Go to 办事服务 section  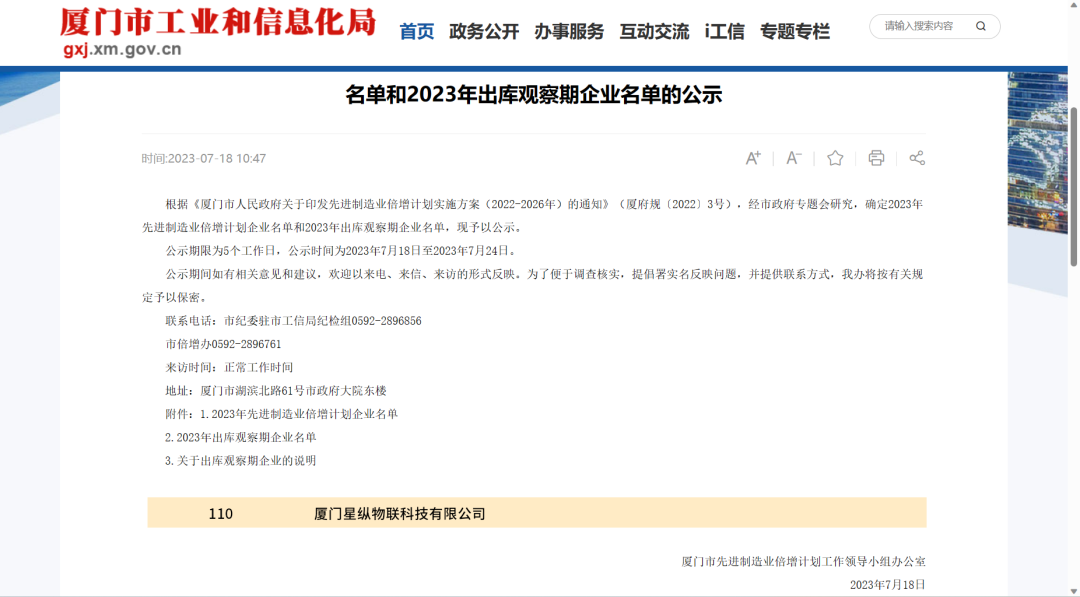[569, 31]
